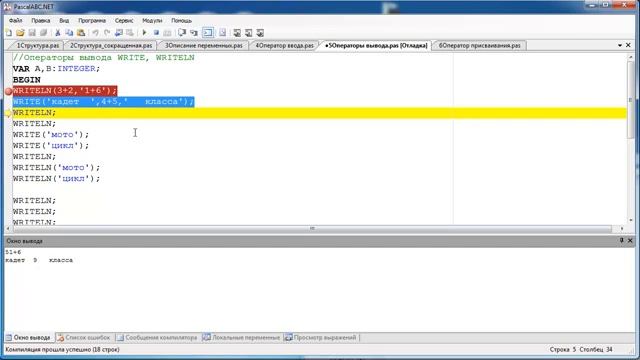Click the BEGIN keyword line
Screen dimensions: 640x360
coord(27,80)
